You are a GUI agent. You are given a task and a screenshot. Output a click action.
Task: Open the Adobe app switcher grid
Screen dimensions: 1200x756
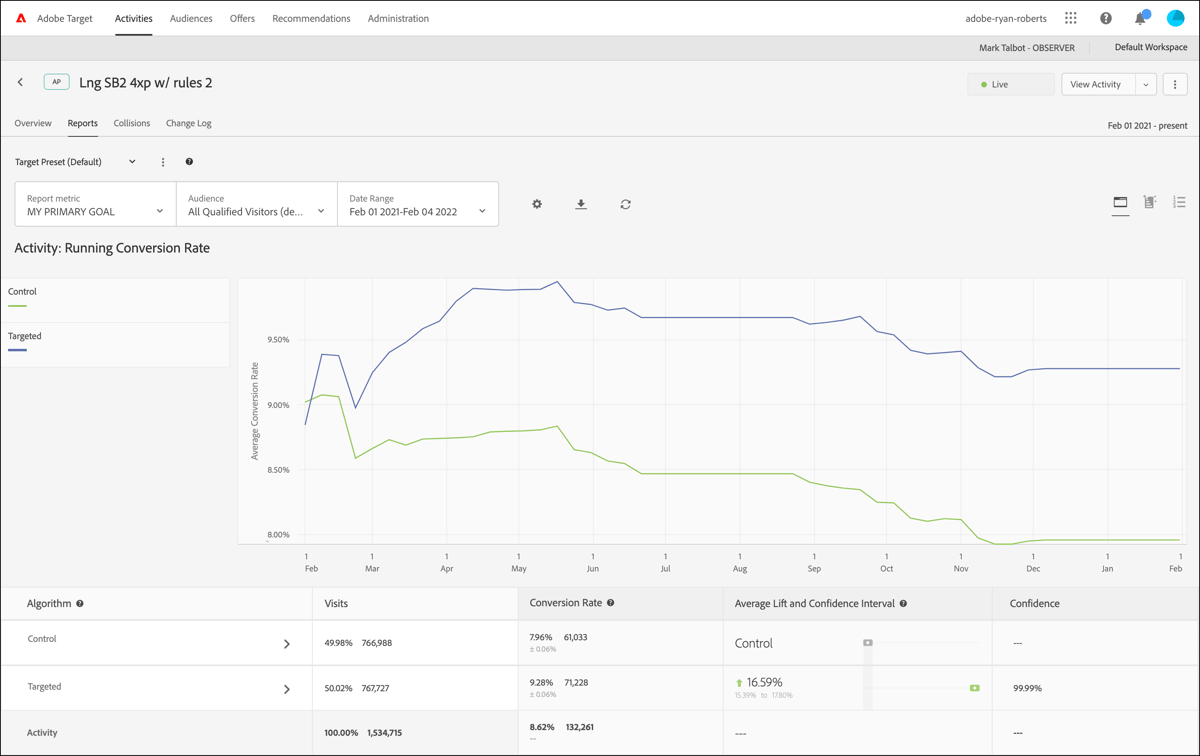tap(1069, 17)
